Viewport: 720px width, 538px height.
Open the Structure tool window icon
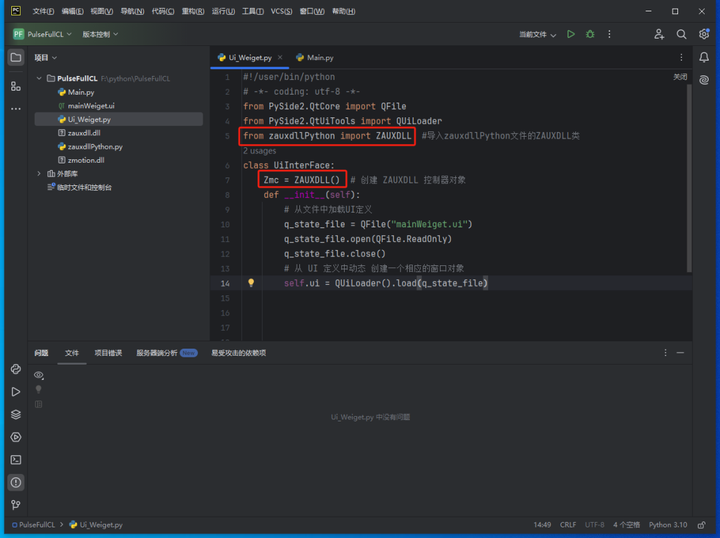pos(16,86)
